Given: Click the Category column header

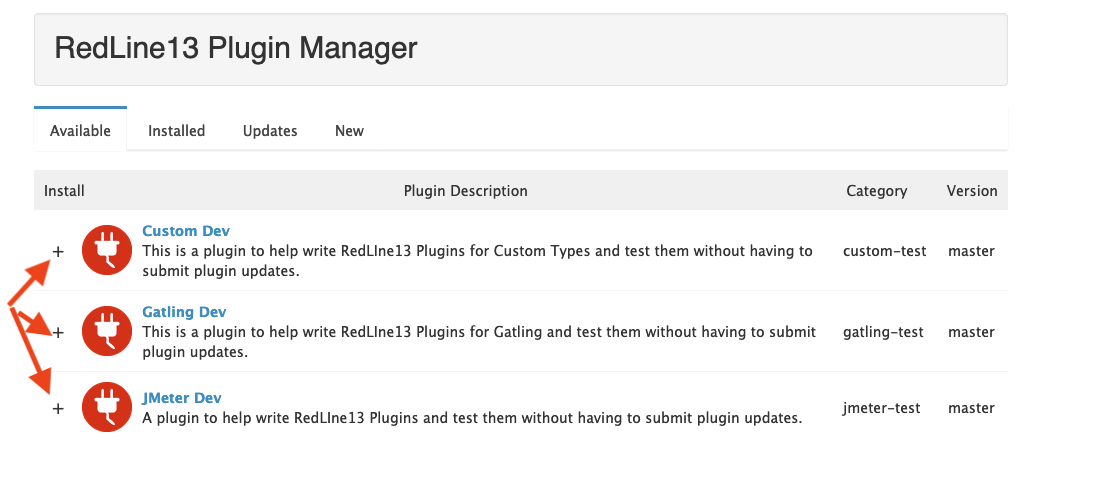Looking at the screenshot, I should [x=876, y=191].
